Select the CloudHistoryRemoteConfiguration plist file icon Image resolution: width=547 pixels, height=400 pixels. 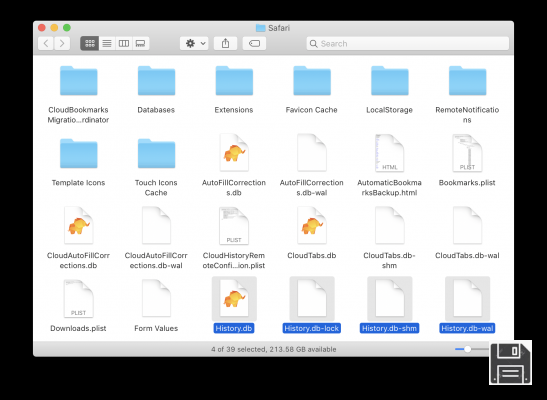[234, 226]
